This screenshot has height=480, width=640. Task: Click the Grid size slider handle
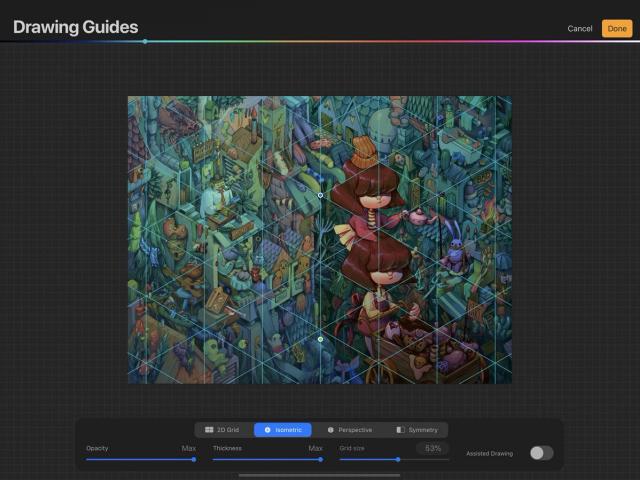(x=398, y=460)
